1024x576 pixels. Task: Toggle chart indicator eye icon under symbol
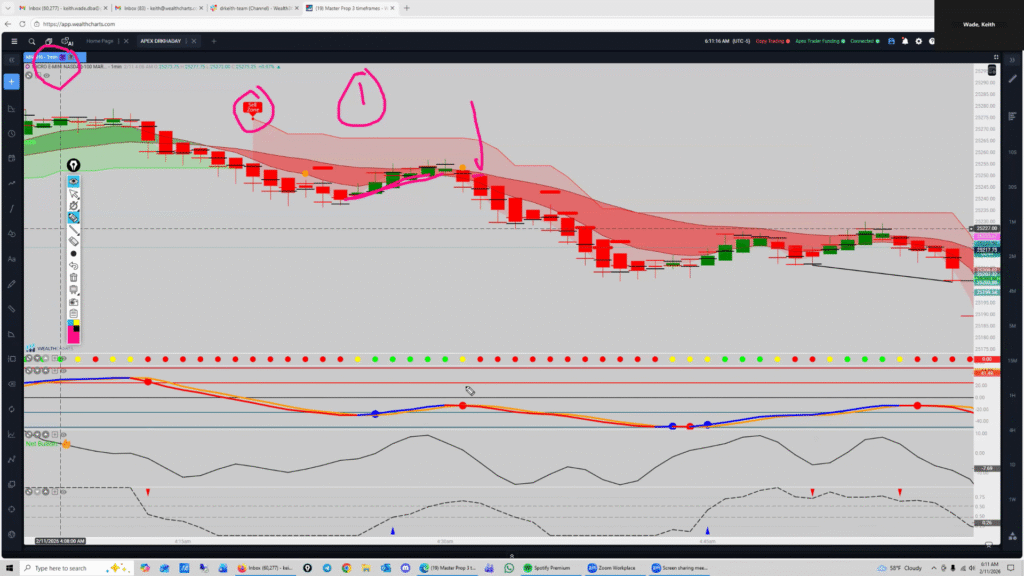coord(45,75)
